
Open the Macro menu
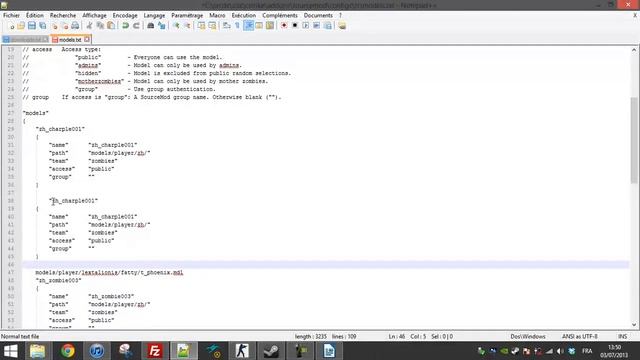tap(217, 15)
